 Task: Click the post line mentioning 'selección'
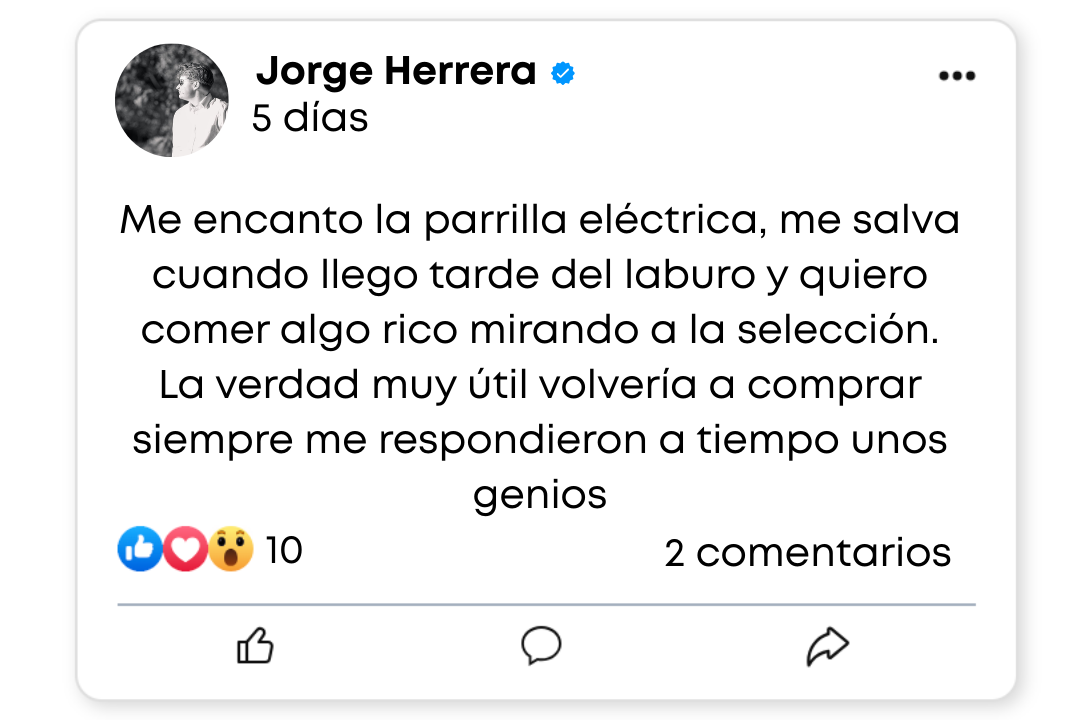[x=539, y=329]
